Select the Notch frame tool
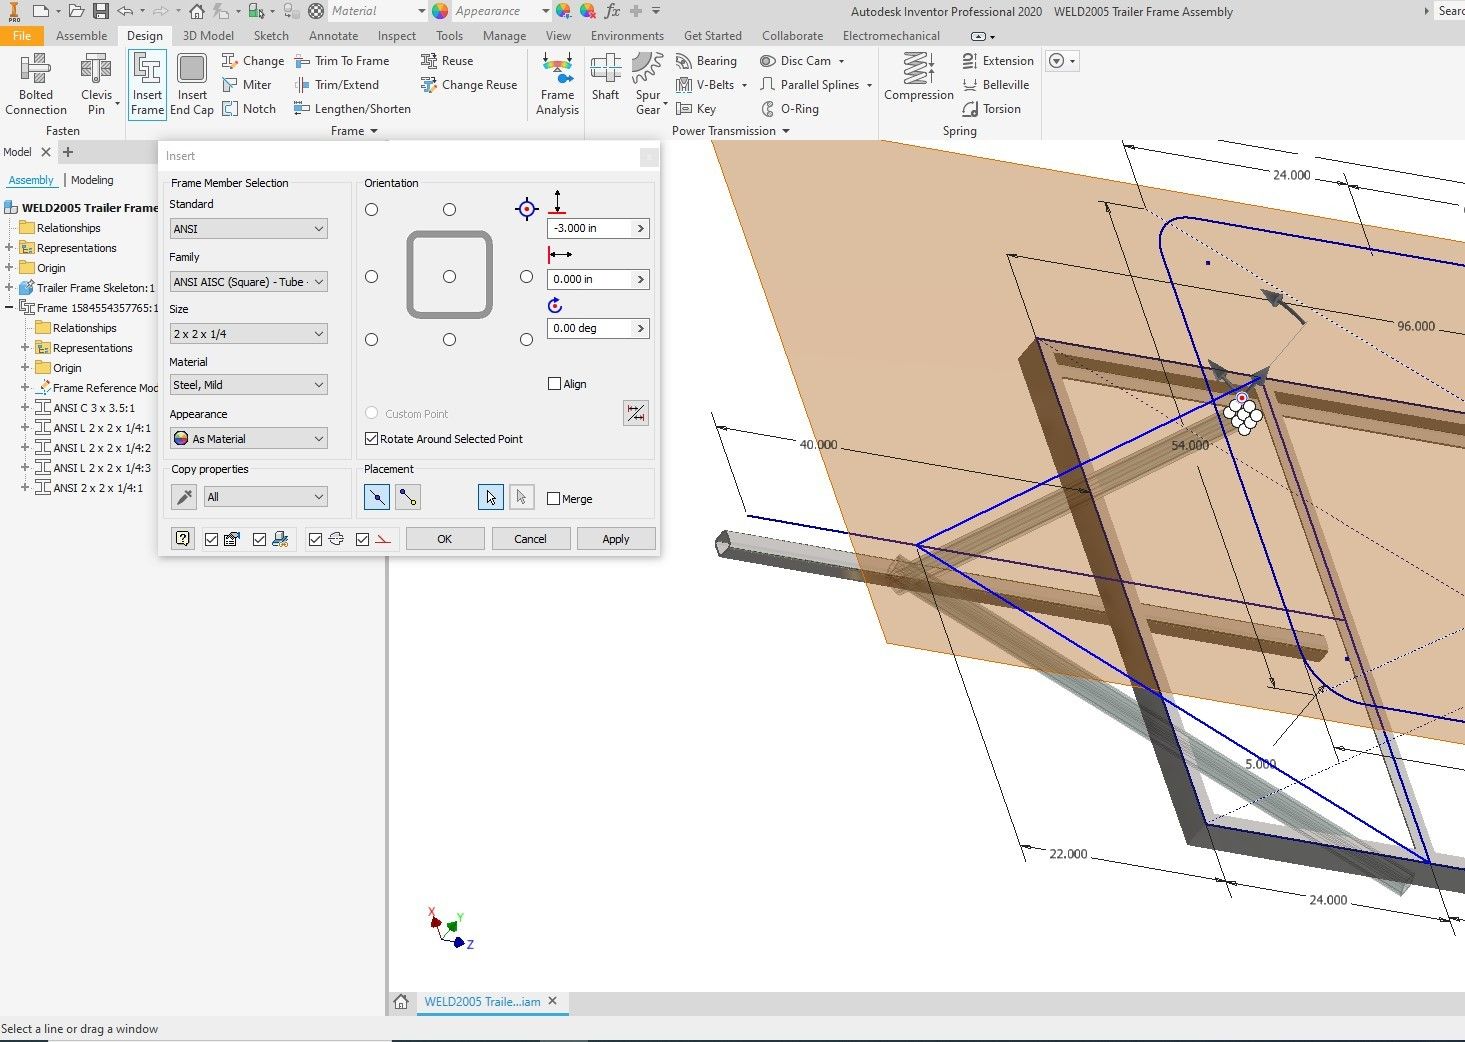This screenshot has width=1465, height=1042. click(249, 108)
